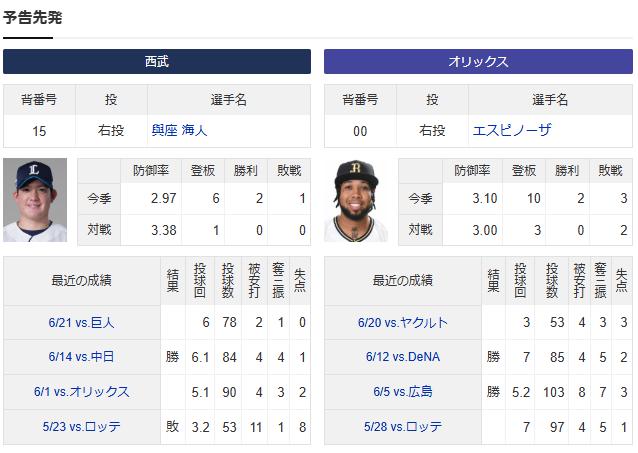Screen dimensions: 638x453
Task: Open player link エスピノーザ
Action: [512, 130]
